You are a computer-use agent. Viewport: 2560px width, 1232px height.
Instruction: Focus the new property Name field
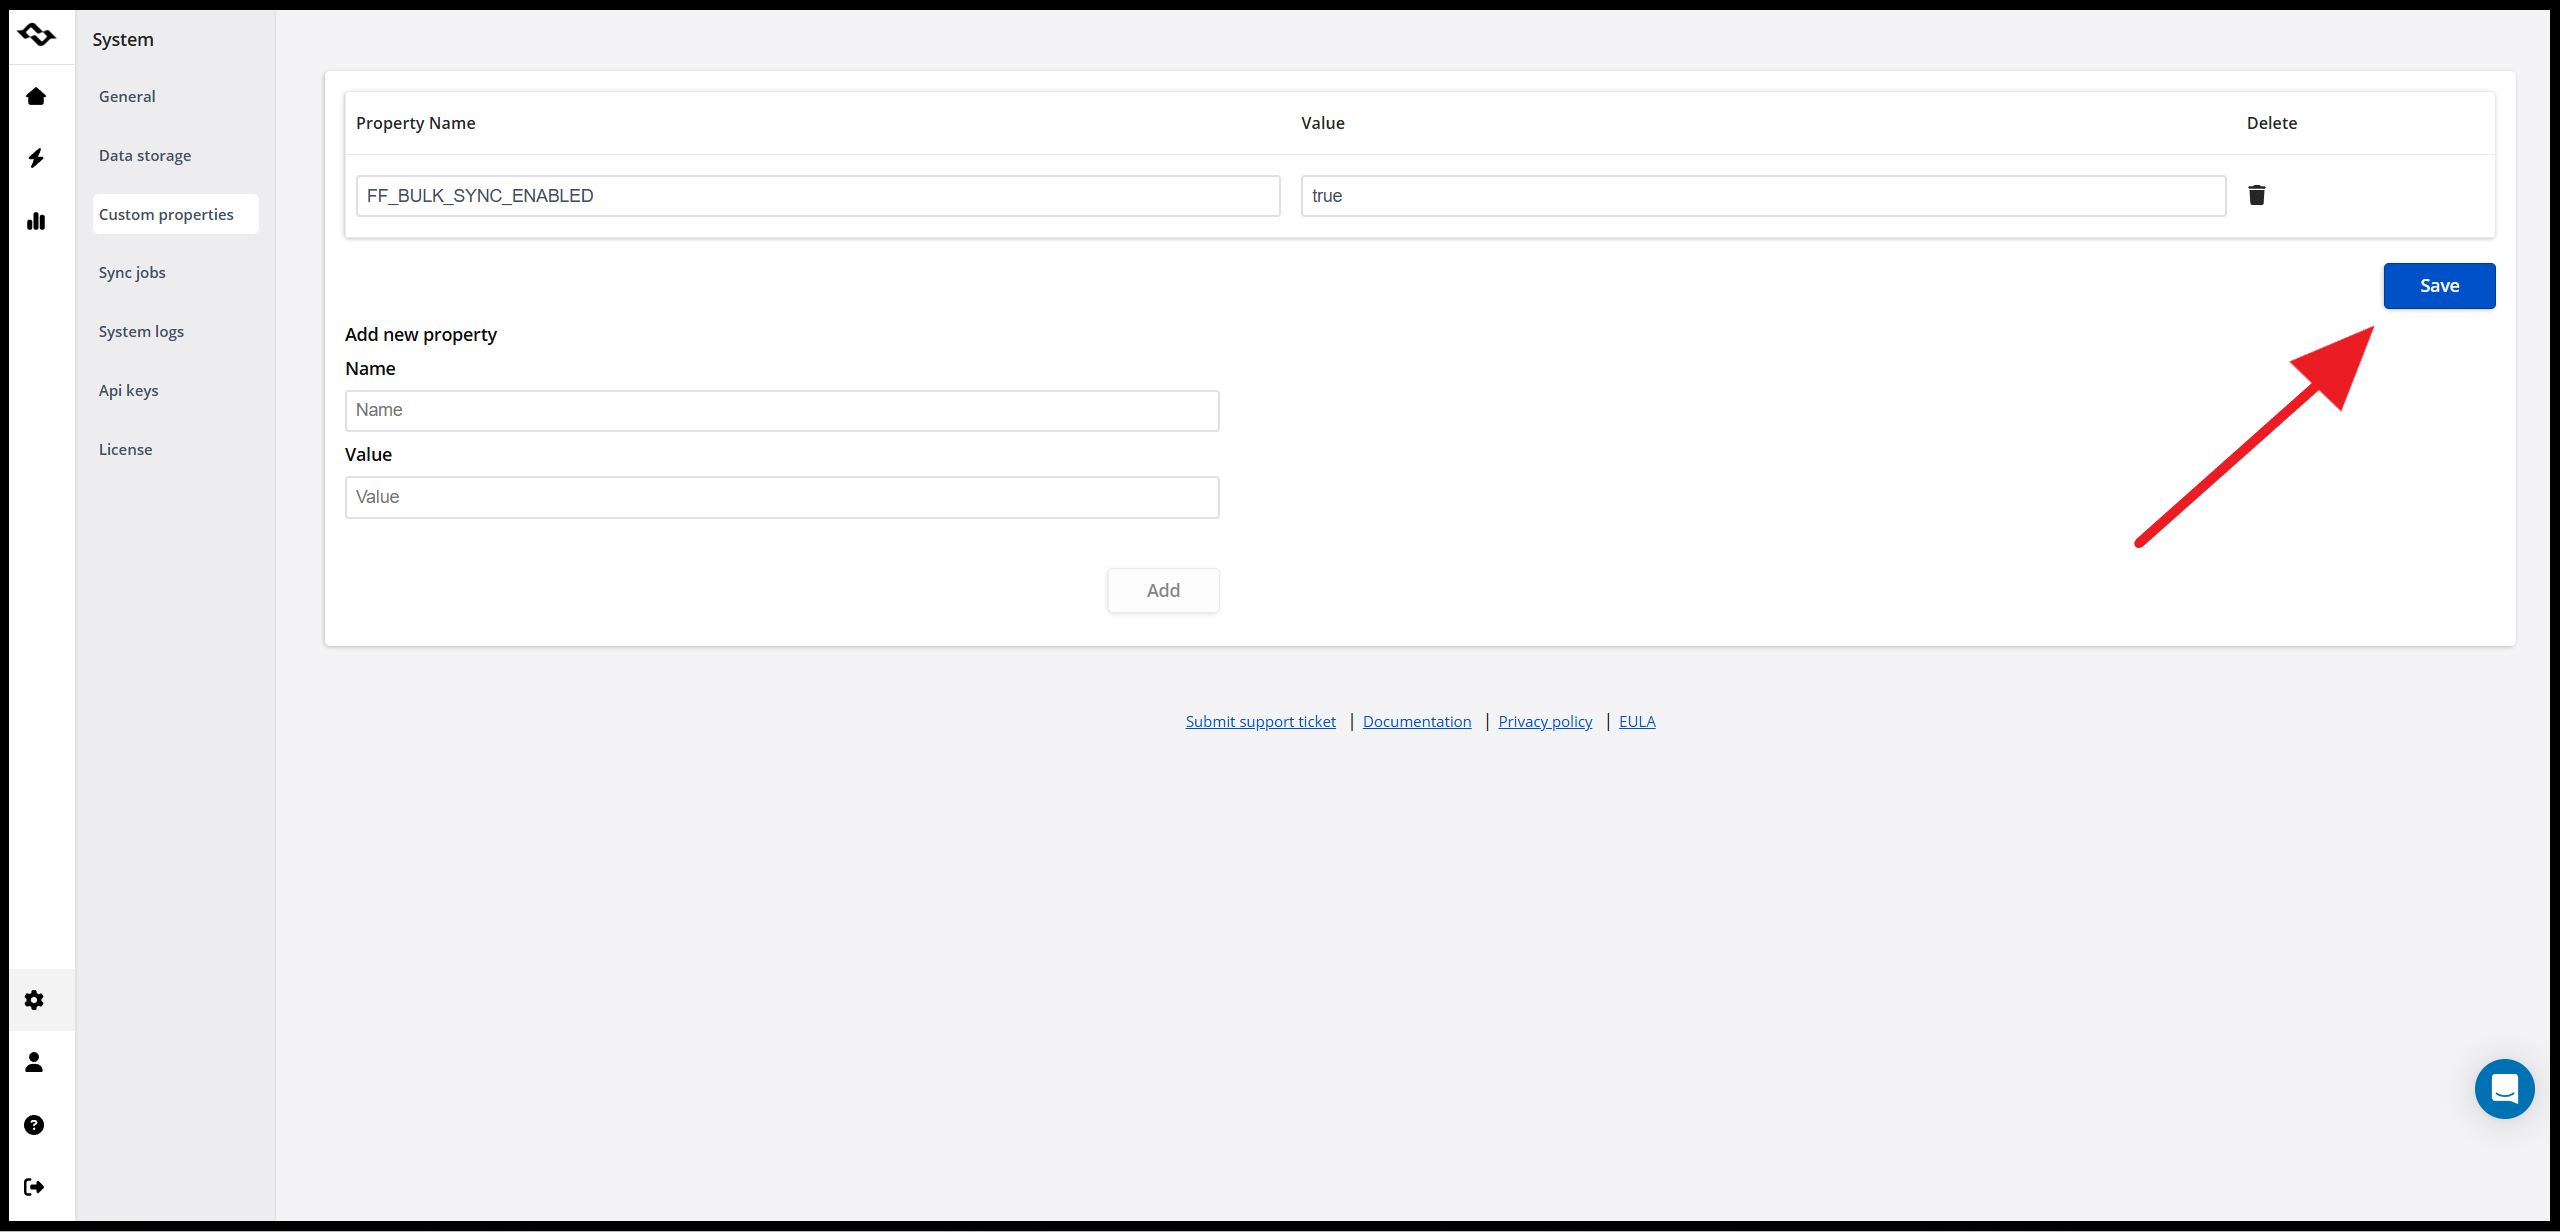[782, 411]
